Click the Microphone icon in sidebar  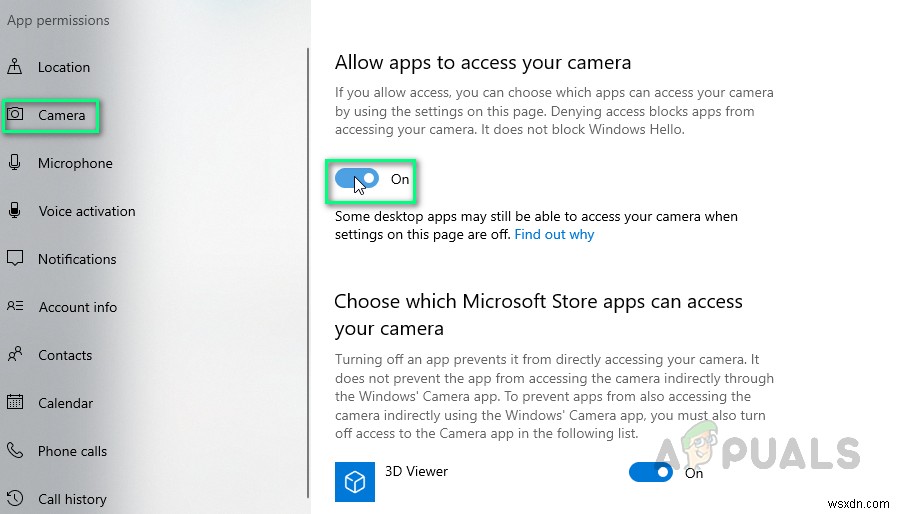pyautogui.click(x=15, y=163)
